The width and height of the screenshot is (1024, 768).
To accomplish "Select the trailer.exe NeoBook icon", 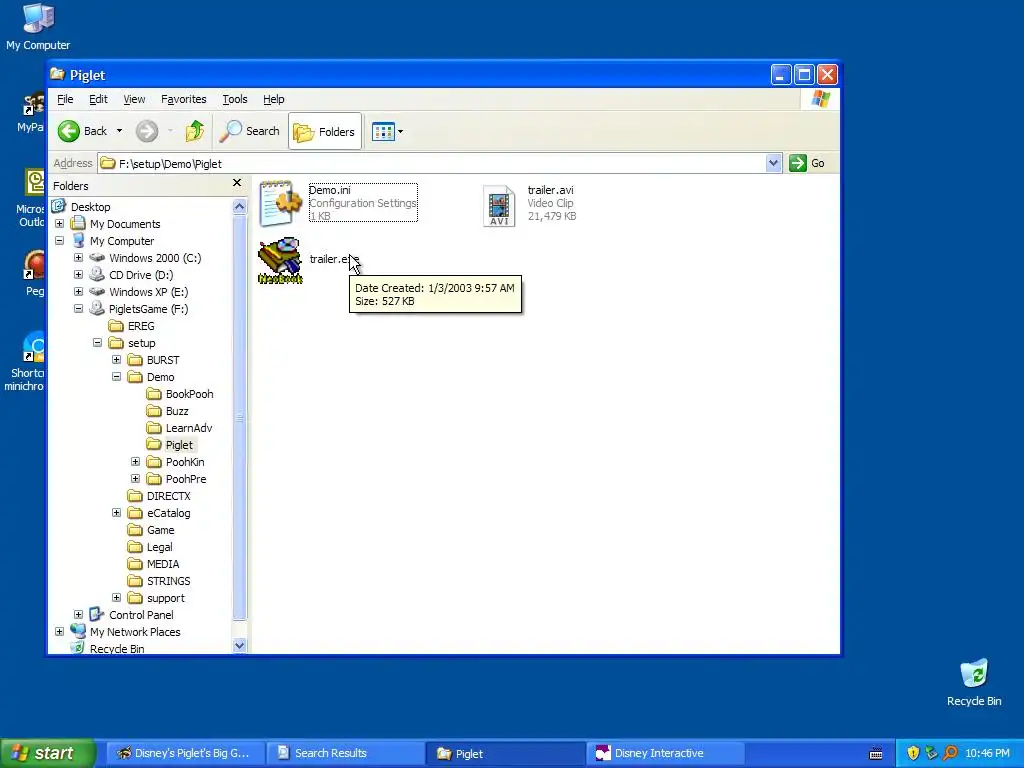I will [280, 261].
